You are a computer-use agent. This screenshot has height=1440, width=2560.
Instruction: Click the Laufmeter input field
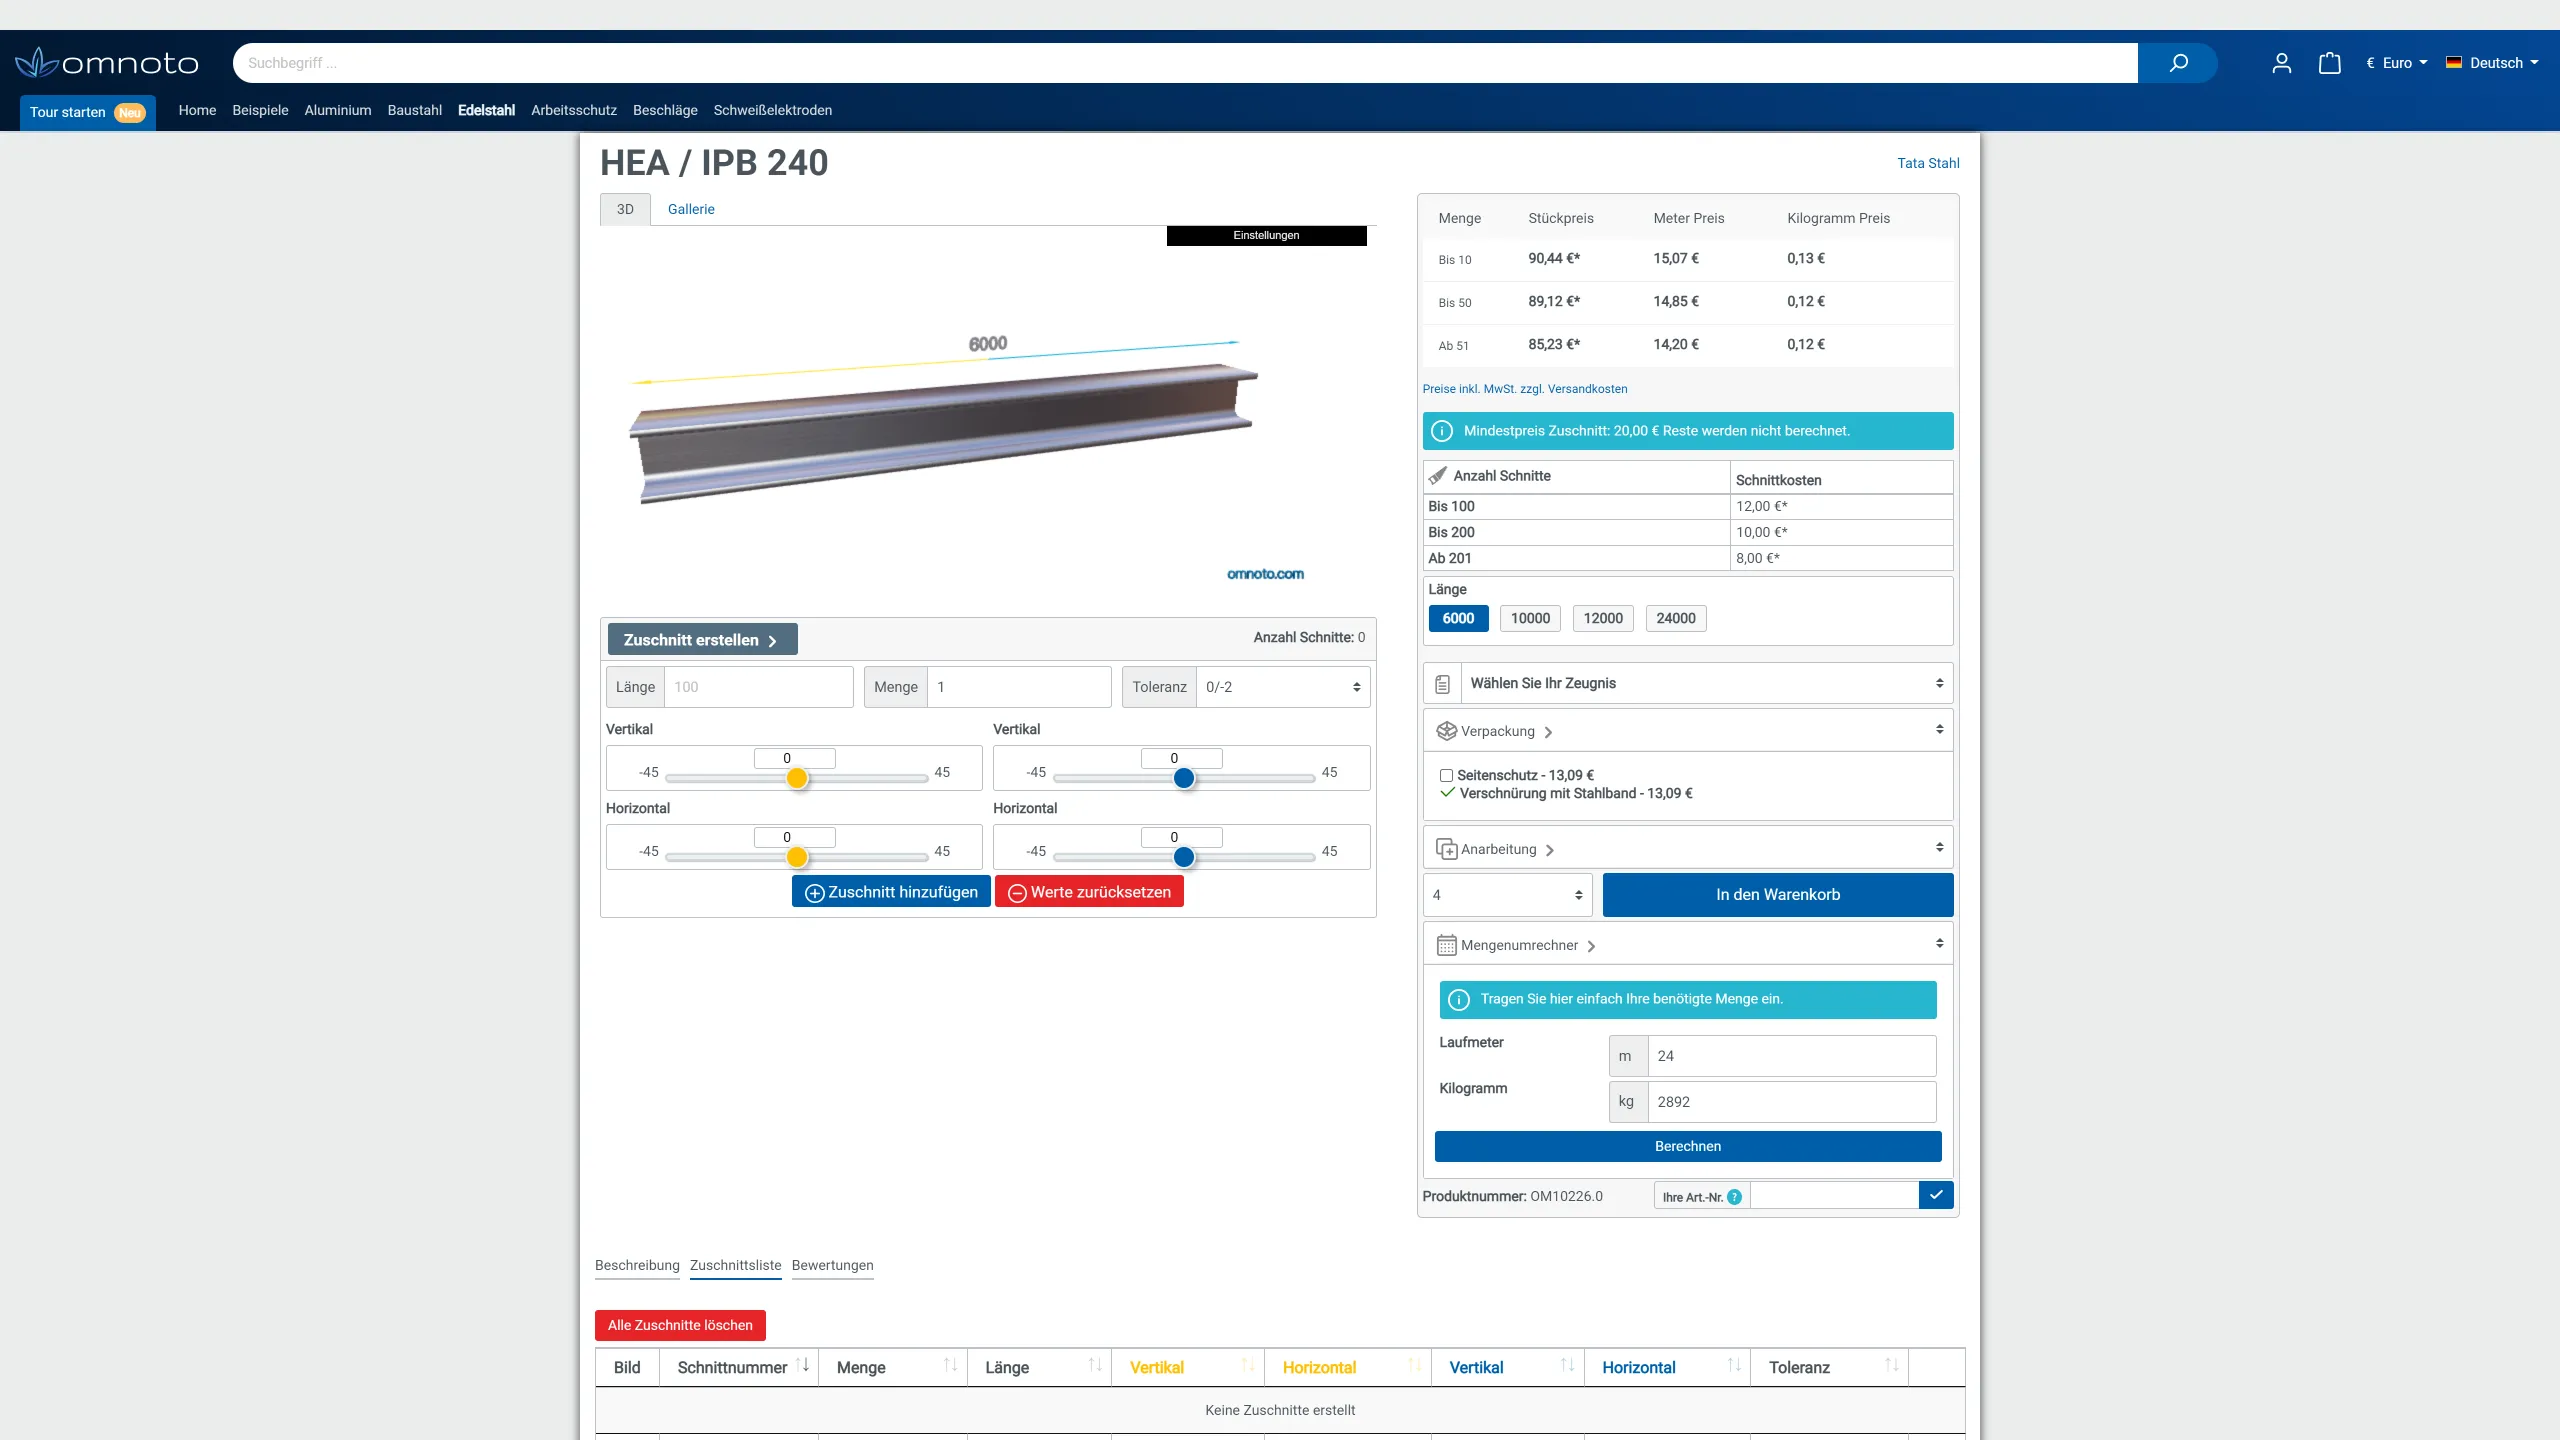click(1792, 1056)
